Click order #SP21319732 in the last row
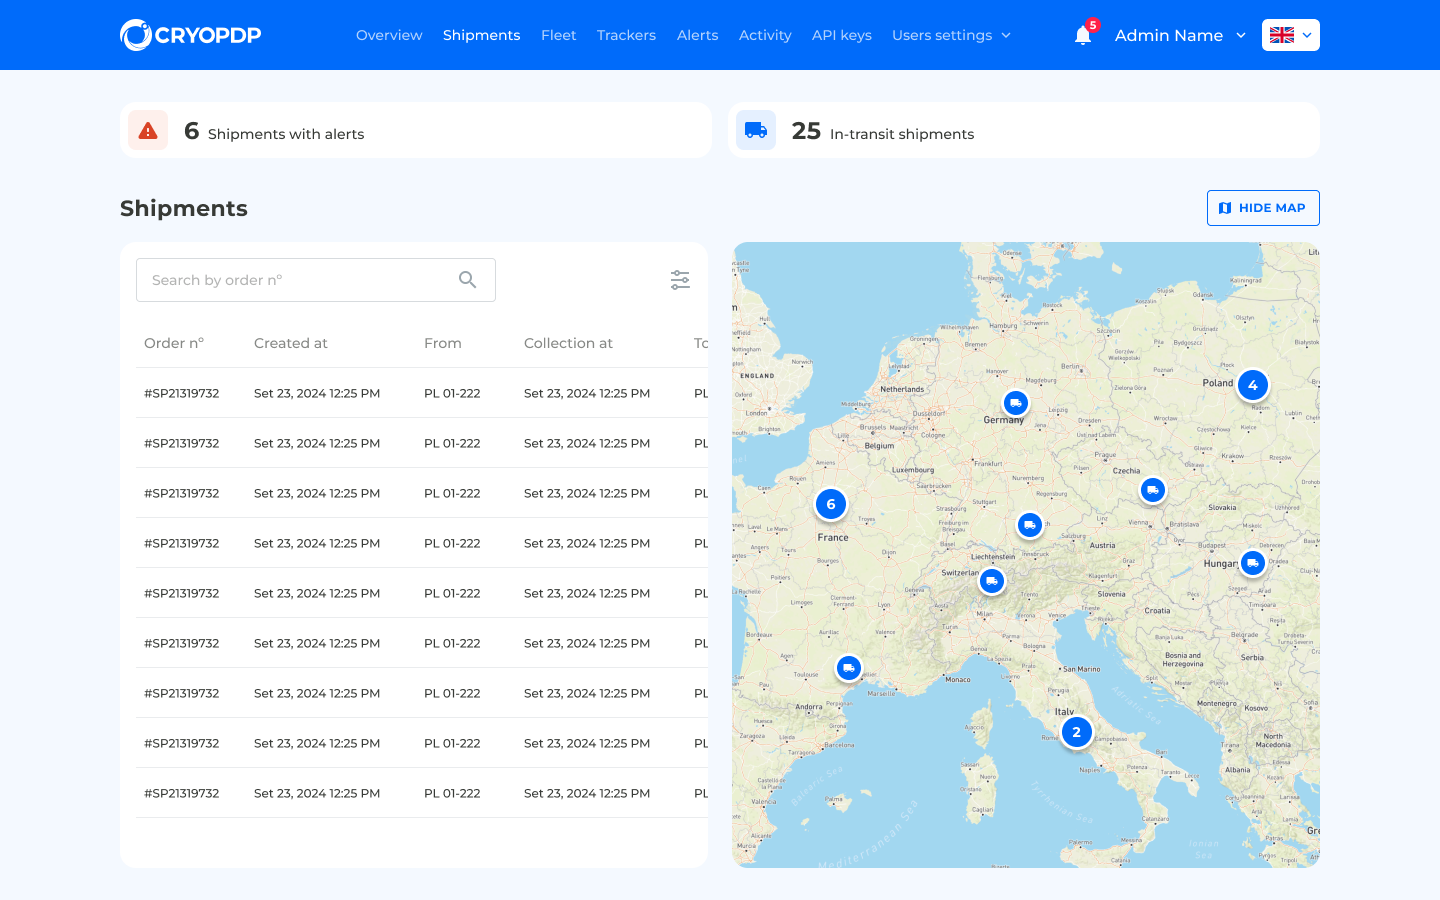Image resolution: width=1440 pixels, height=900 pixels. tap(182, 793)
